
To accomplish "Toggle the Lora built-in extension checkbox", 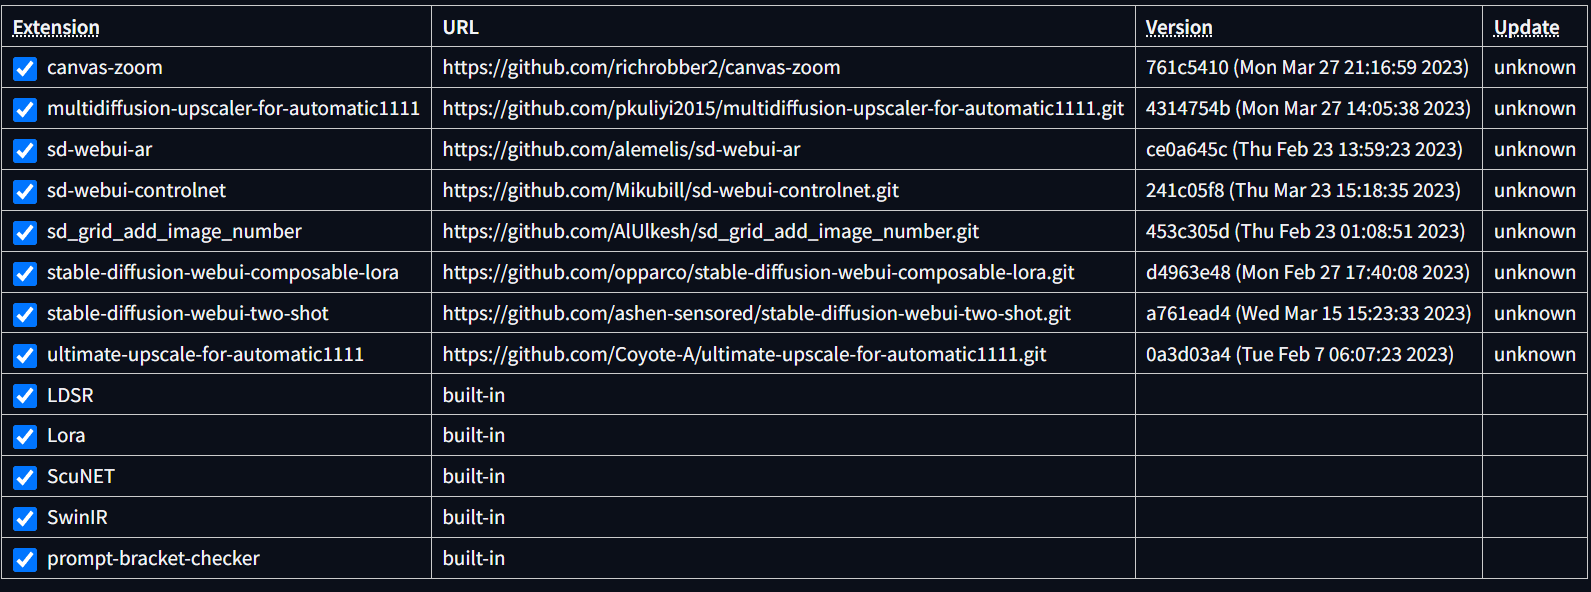I will pyautogui.click(x=25, y=436).
